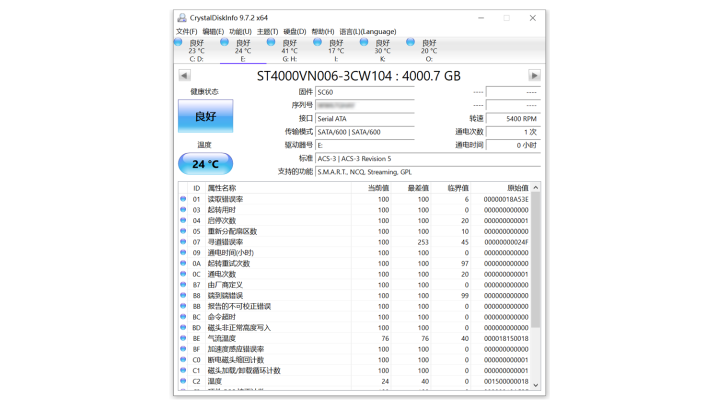719x411 pixels.
Task: Click scroll down arrow of attribute list
Action: [x=536, y=385]
